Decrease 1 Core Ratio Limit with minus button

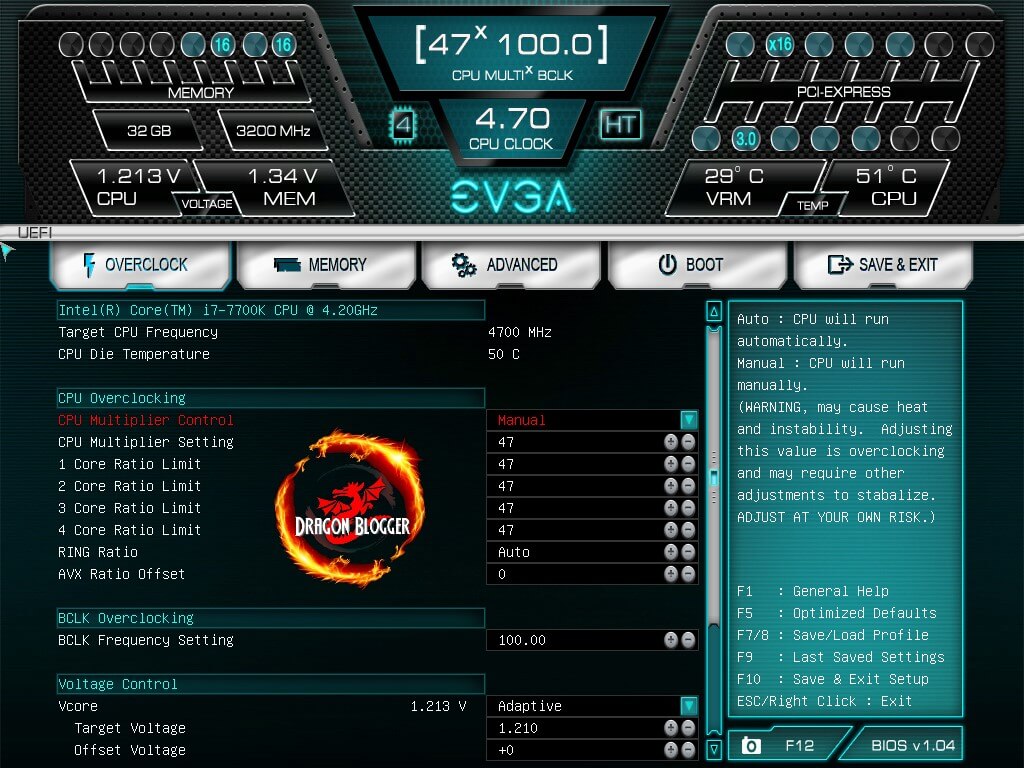point(688,464)
